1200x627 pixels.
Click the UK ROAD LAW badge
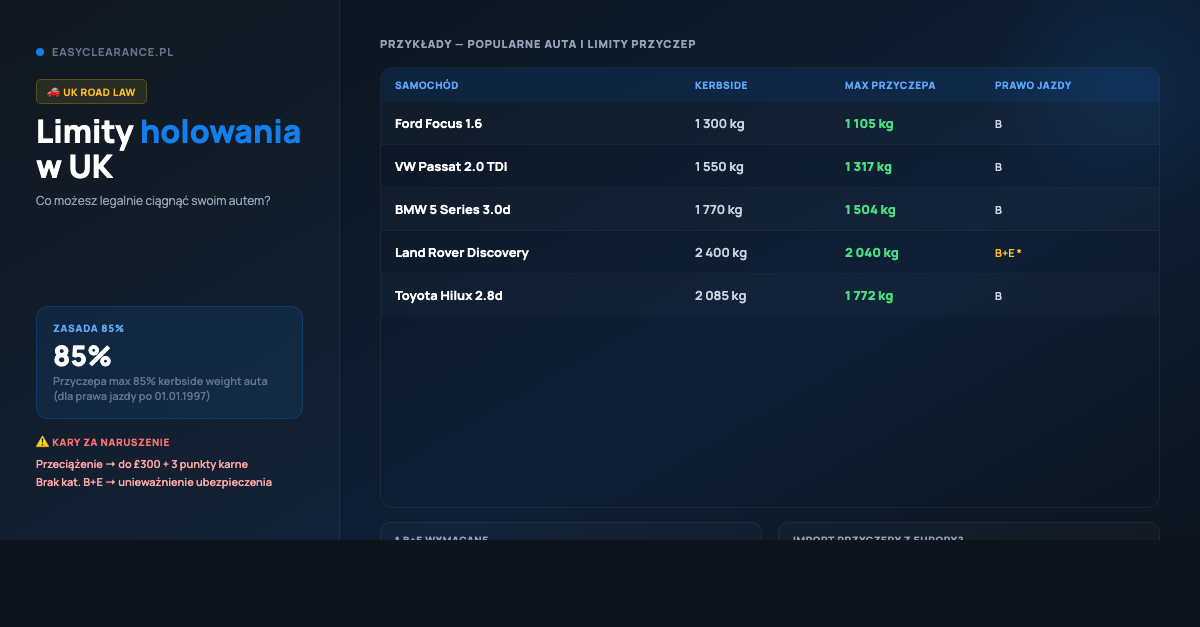click(x=91, y=92)
